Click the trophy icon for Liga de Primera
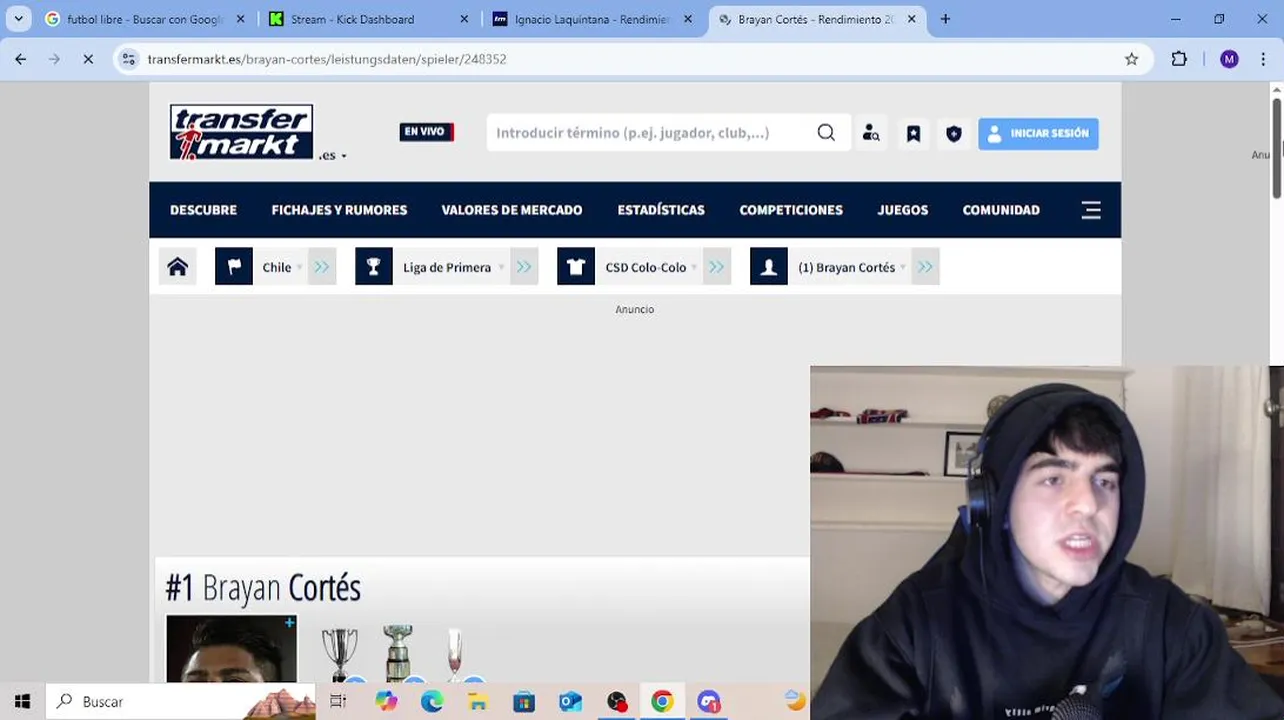The image size is (1284, 720). 374,267
